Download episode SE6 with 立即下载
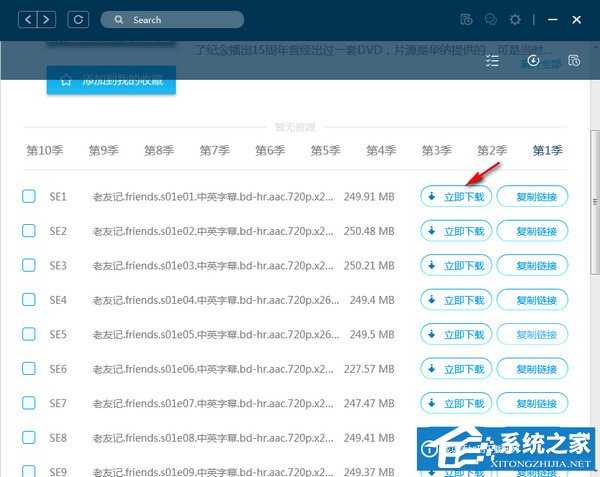Viewport: 600px width, 477px height. click(455, 369)
